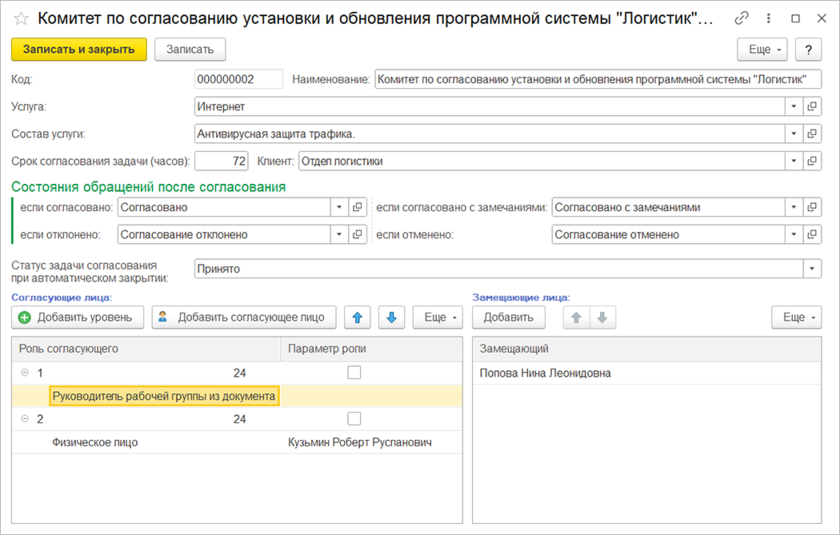This screenshot has width=840, height=535.
Task: Check the parameter box for level 2
Action: pyautogui.click(x=353, y=419)
